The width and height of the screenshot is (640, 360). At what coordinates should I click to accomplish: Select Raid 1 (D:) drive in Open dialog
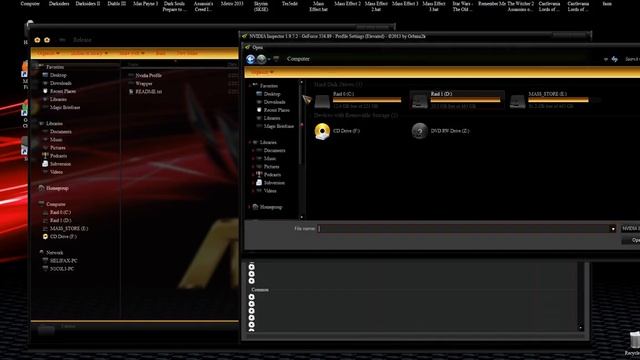(457, 100)
